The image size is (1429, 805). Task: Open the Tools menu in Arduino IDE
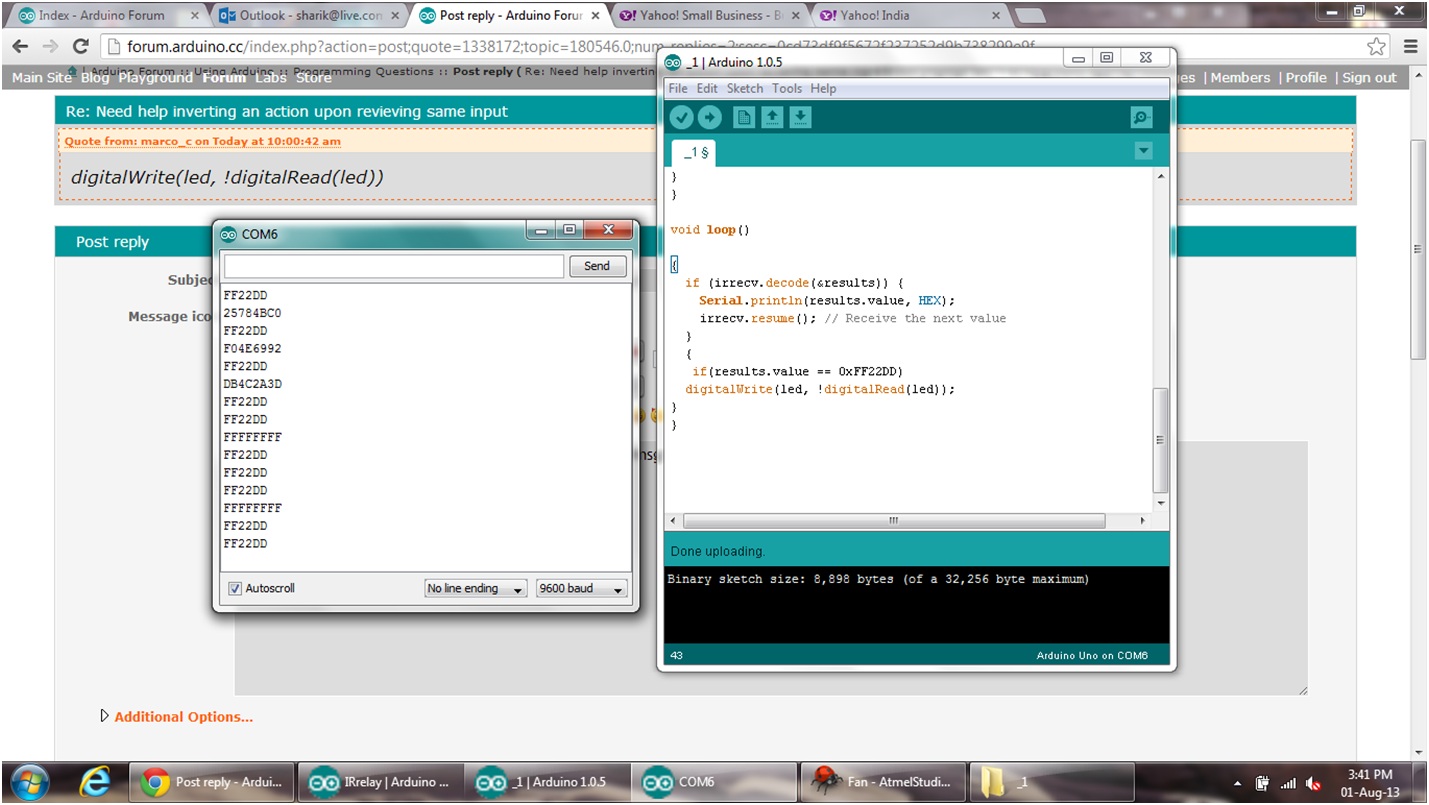(x=787, y=88)
